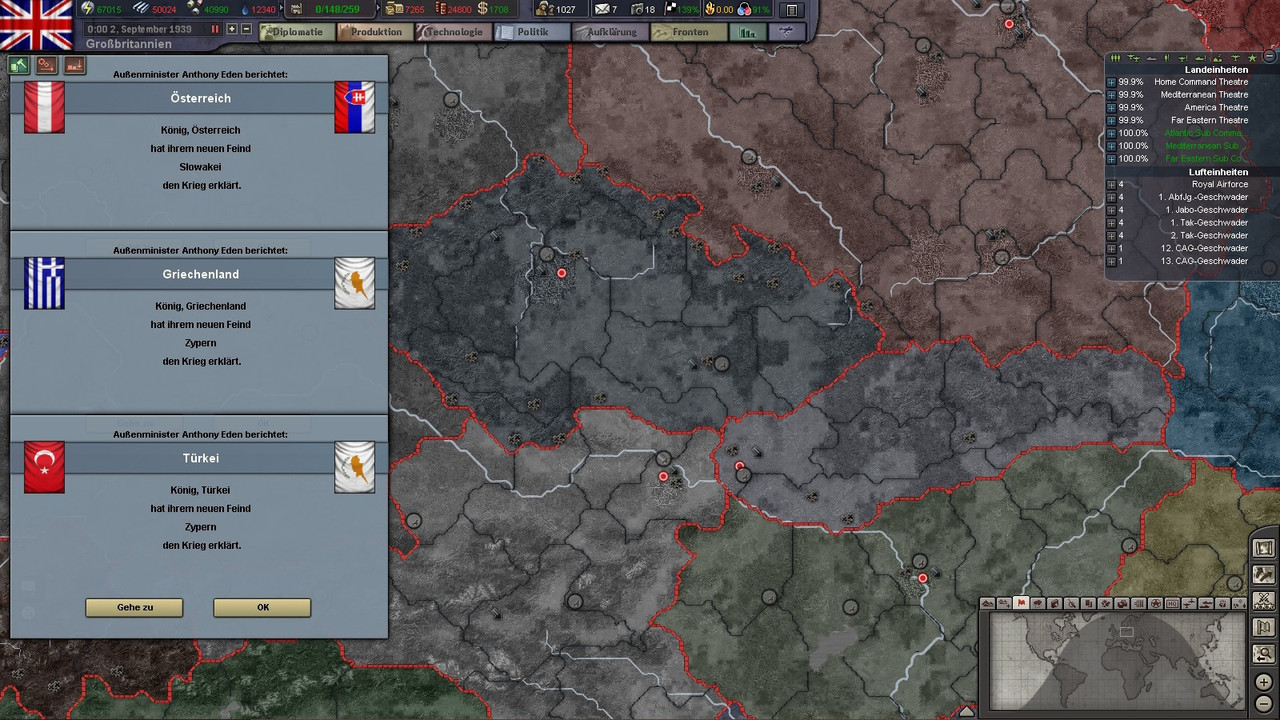Toggle the star filter icon in the unit list
The height and width of the screenshot is (720, 1280).
1252,58
